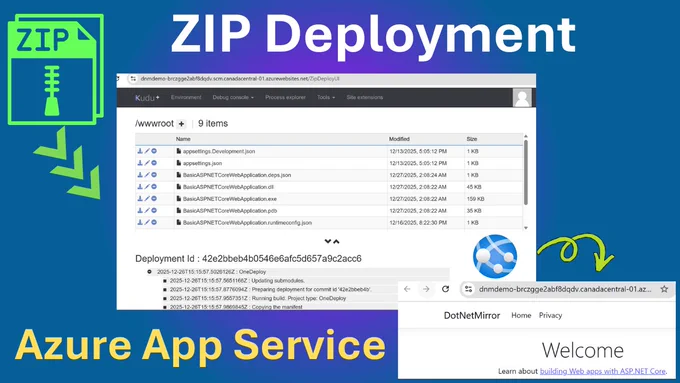Reload the DotNetMirror page
Viewport: 680px width, 383px height.
(445, 289)
